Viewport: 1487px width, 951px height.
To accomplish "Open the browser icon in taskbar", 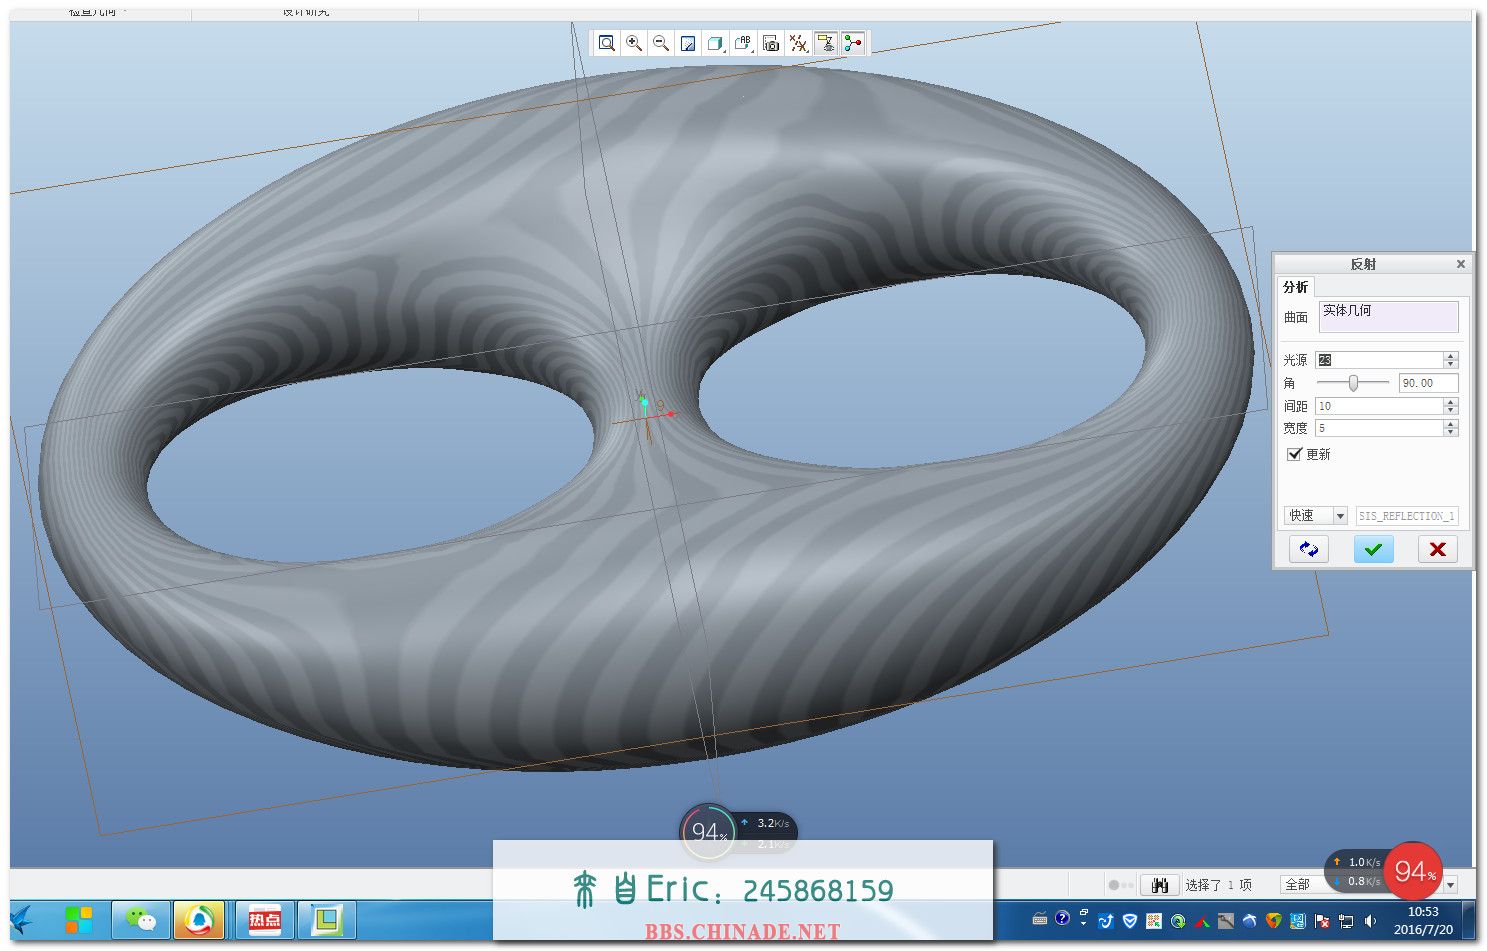I will pyautogui.click(x=198, y=920).
